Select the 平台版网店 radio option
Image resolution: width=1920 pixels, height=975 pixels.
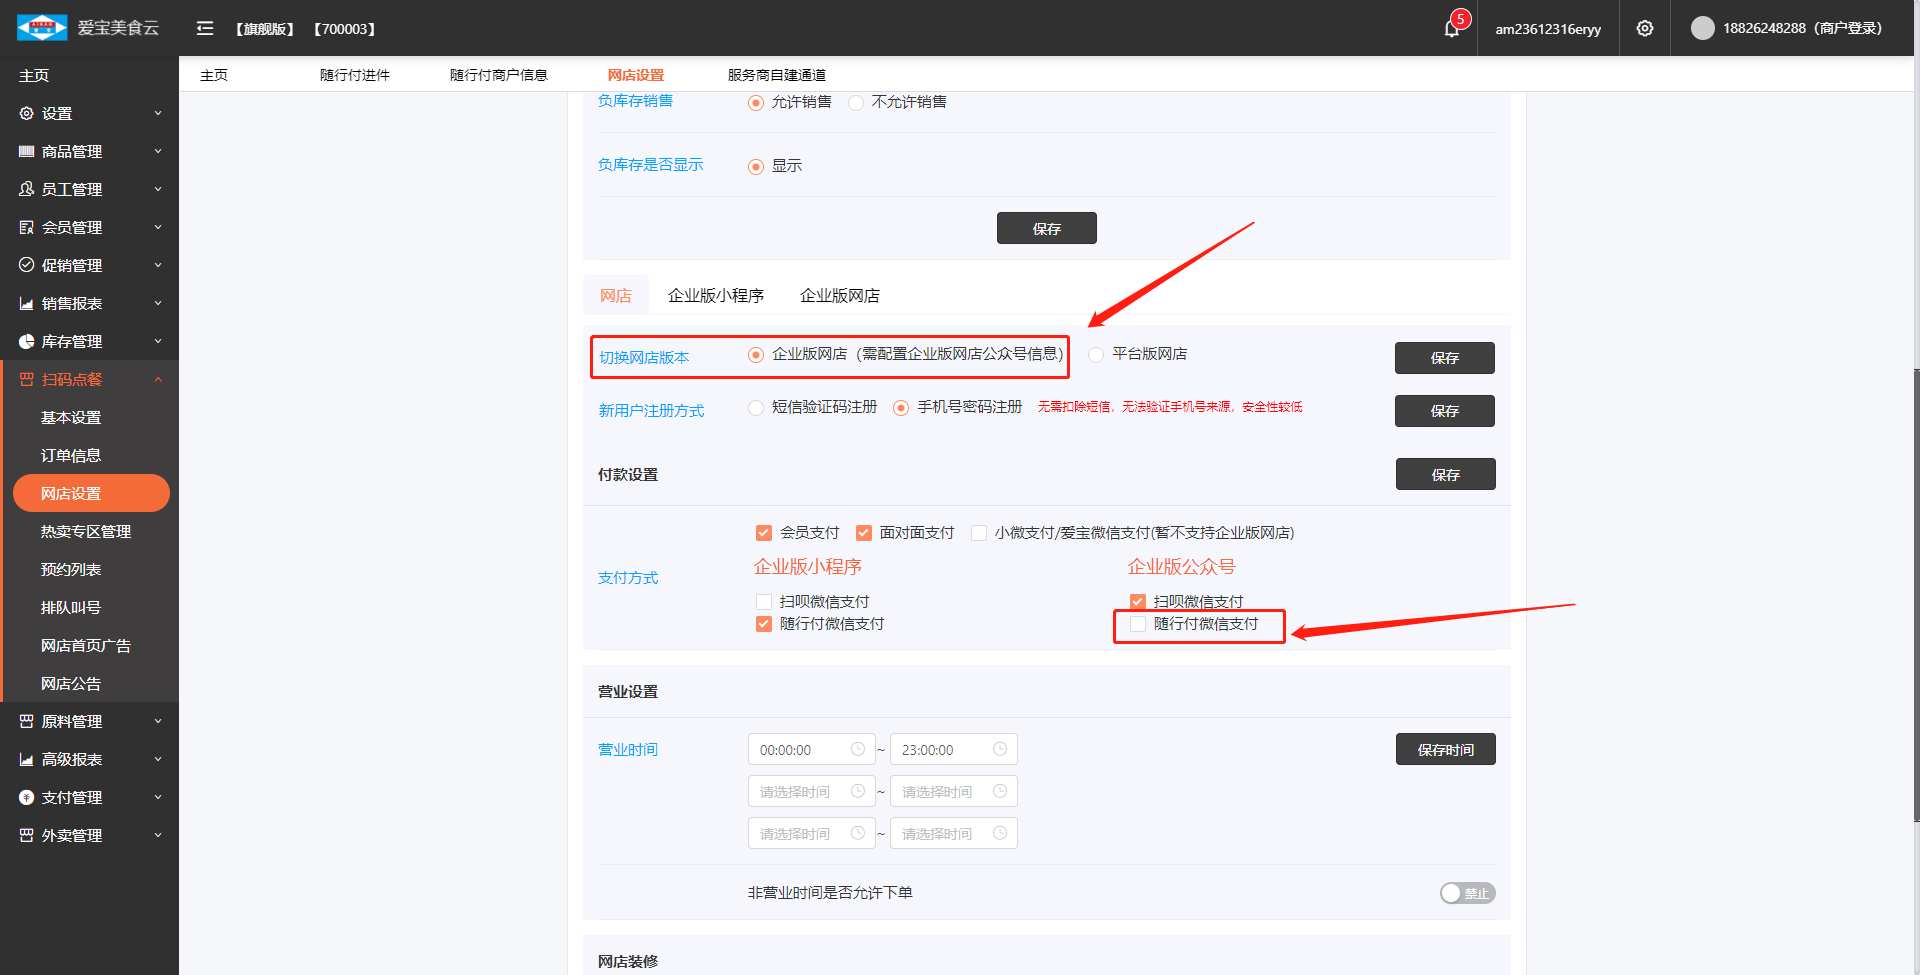[x=1097, y=355]
